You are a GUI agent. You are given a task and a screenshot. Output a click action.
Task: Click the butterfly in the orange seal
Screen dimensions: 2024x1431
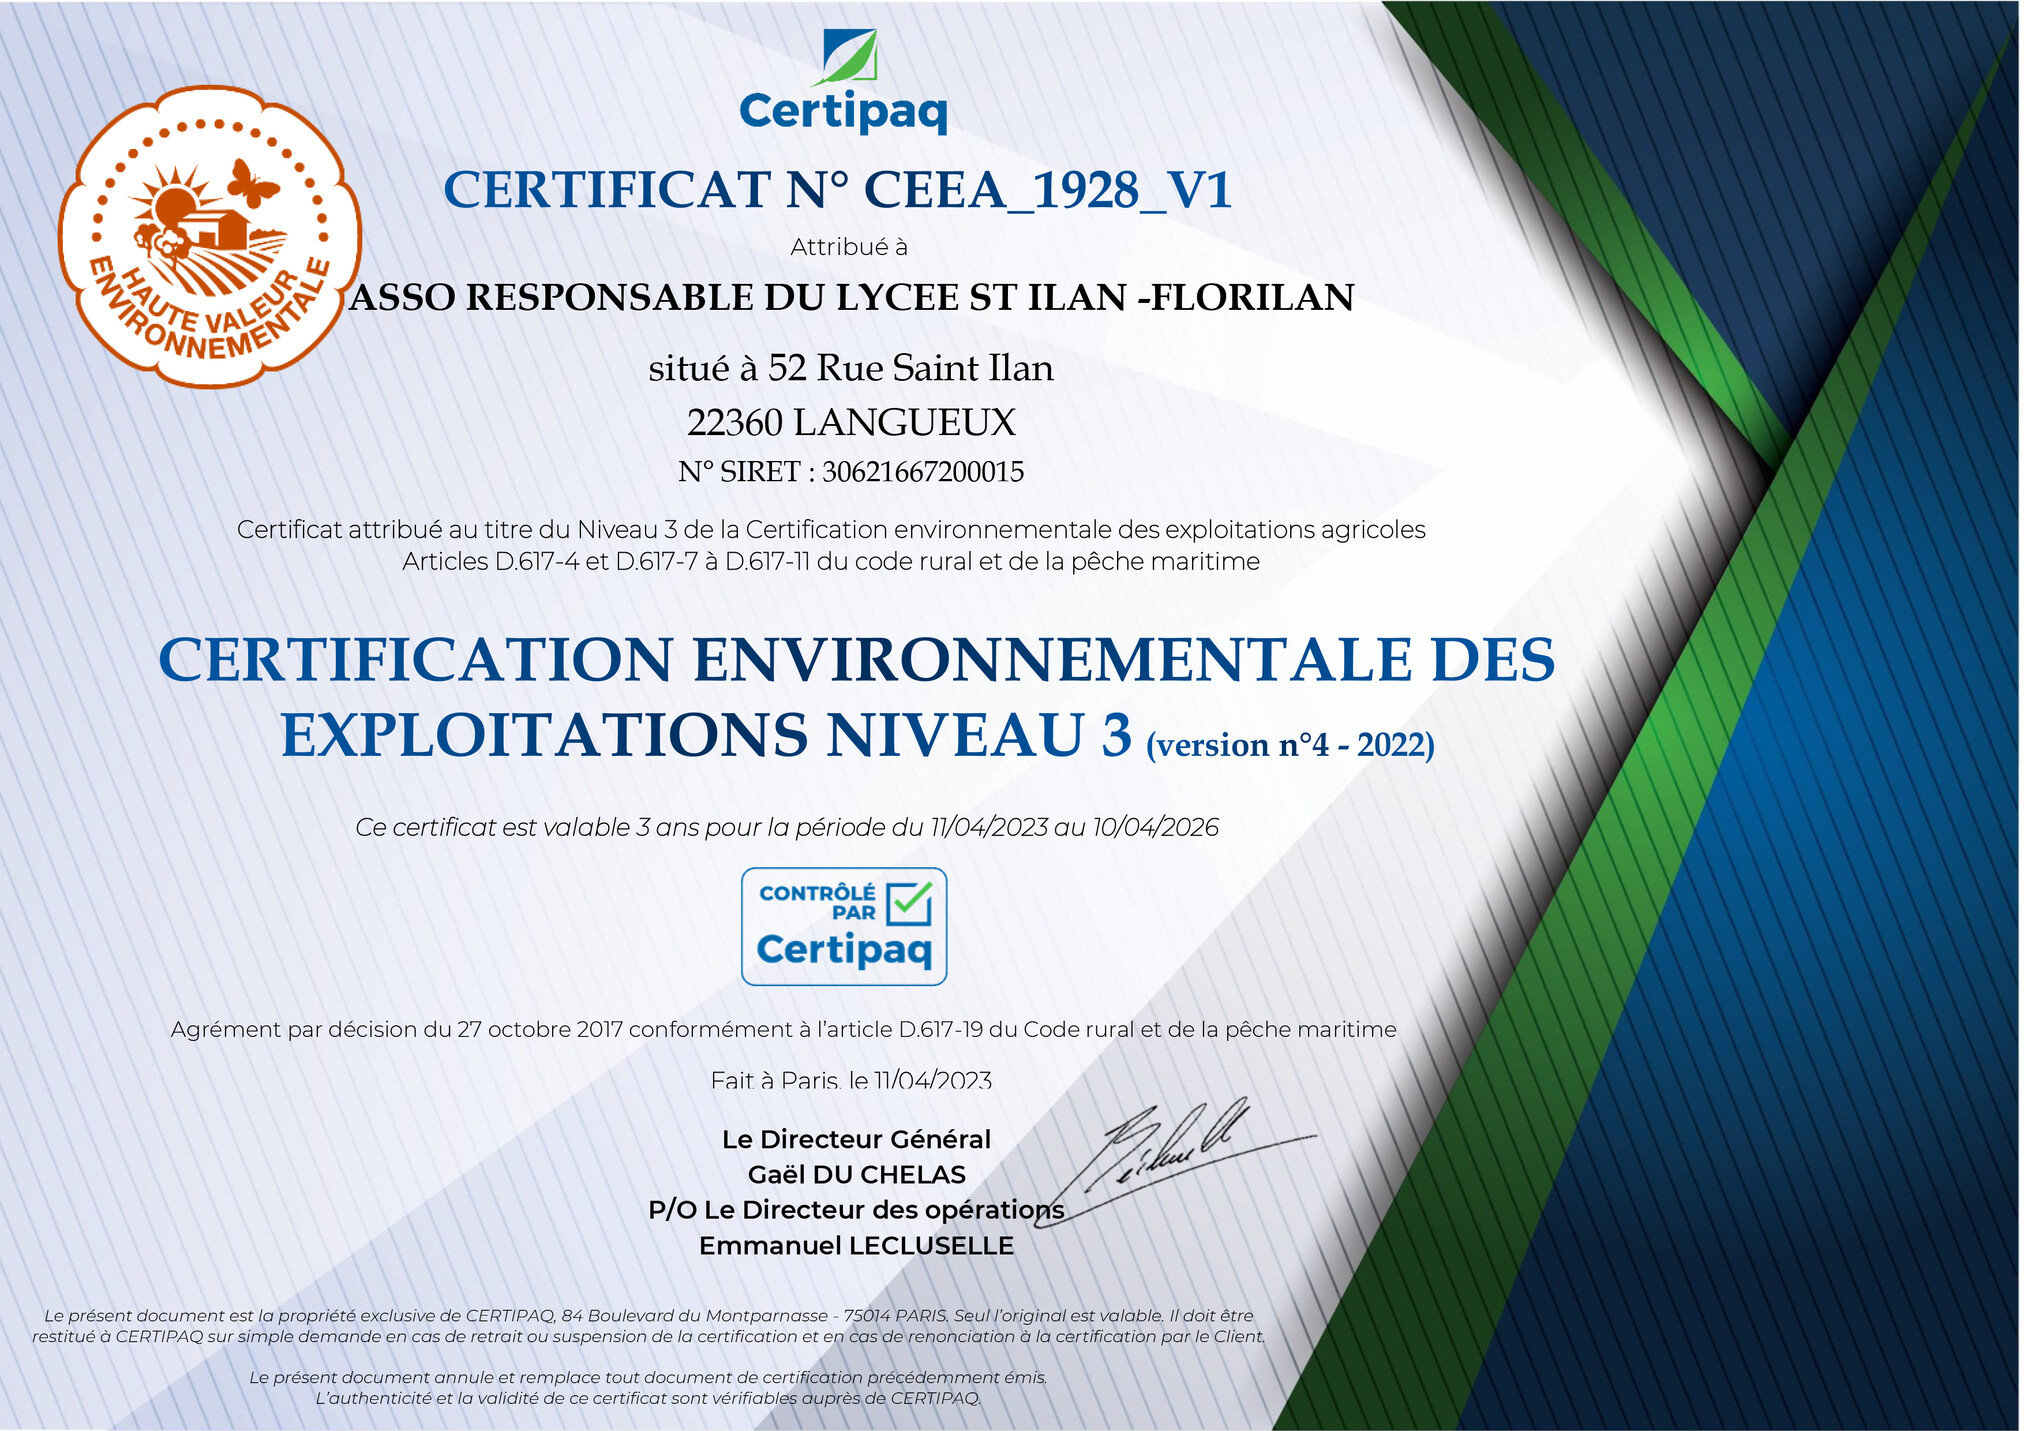[x=252, y=183]
